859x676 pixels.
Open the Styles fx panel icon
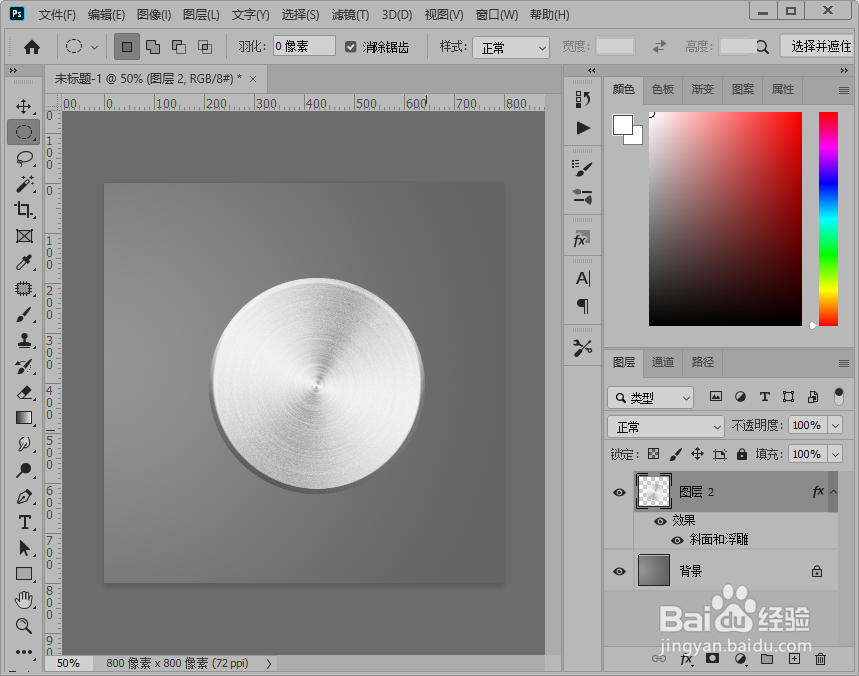[581, 239]
